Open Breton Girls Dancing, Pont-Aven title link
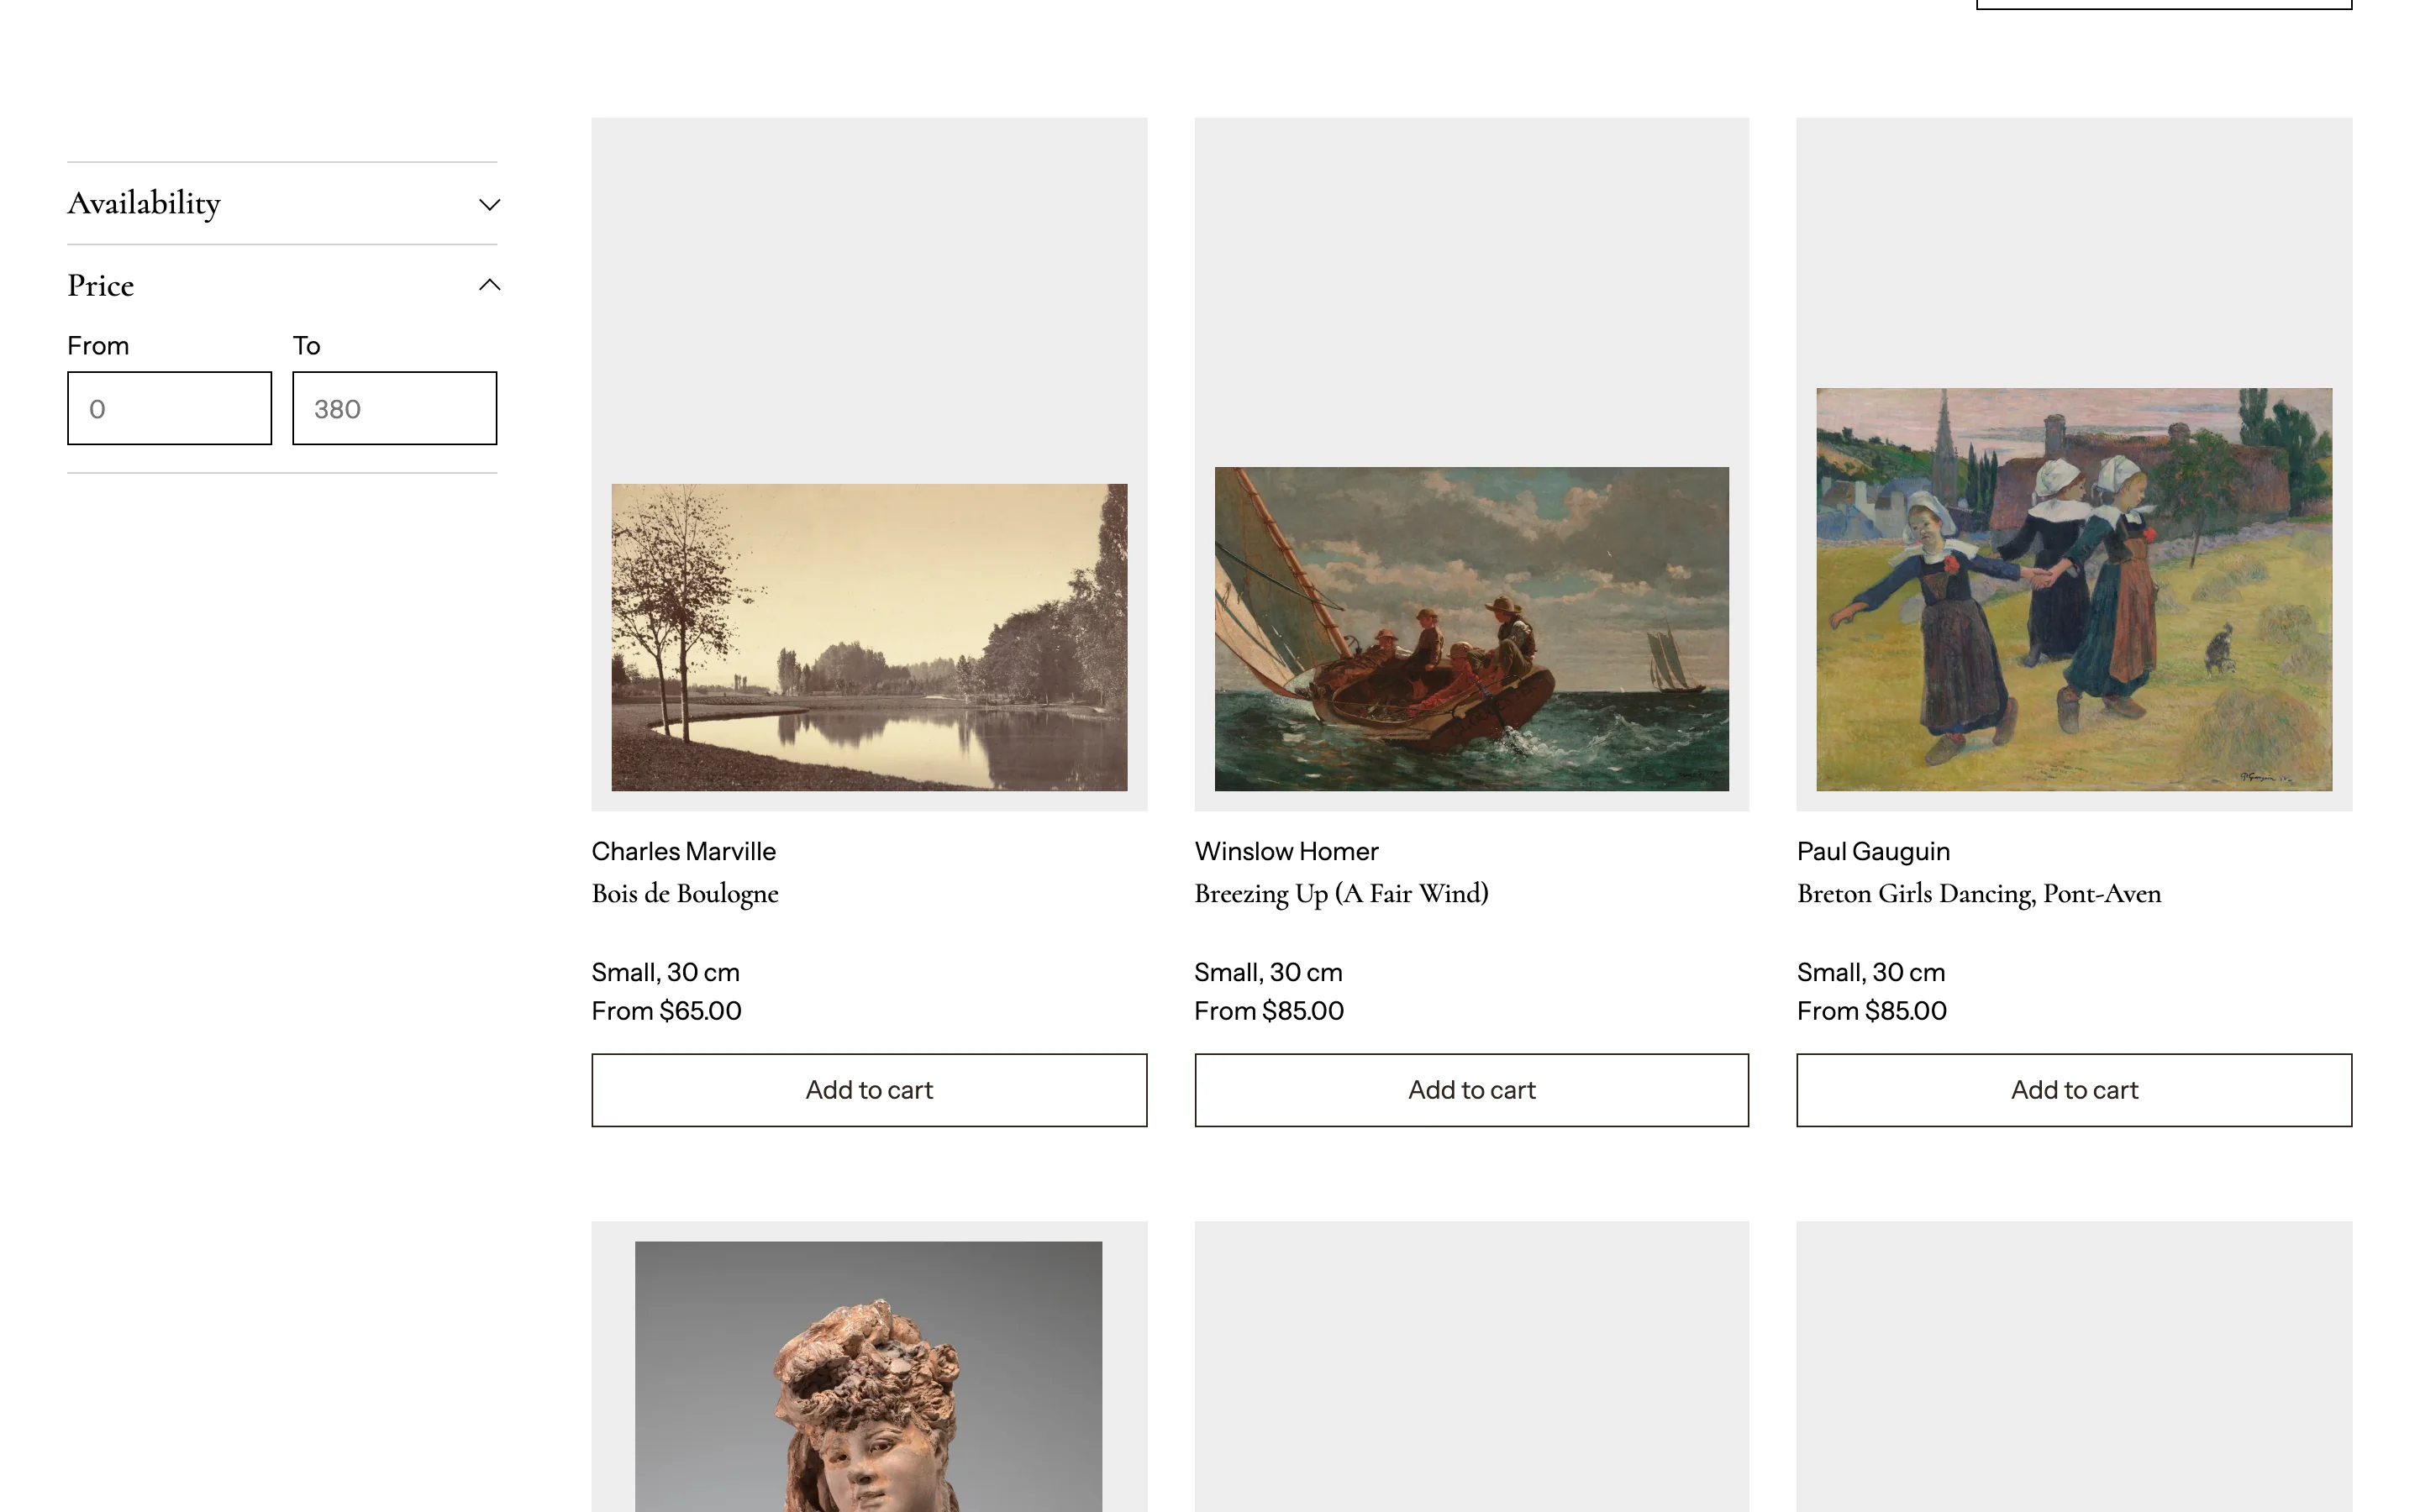This screenshot has height=1512, width=2420. pos(1978,894)
